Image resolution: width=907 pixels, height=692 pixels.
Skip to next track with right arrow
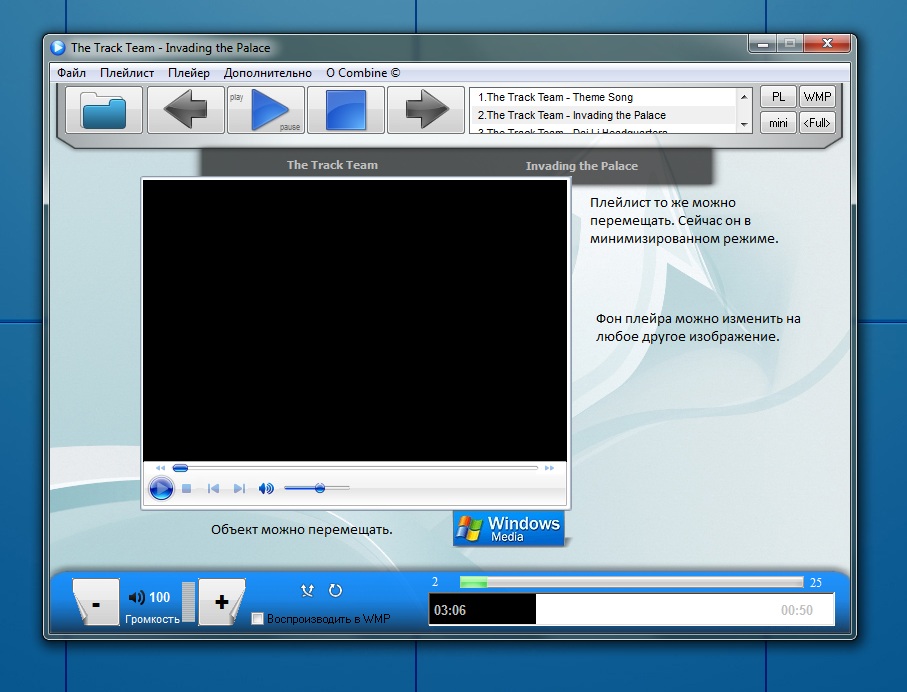(x=426, y=110)
